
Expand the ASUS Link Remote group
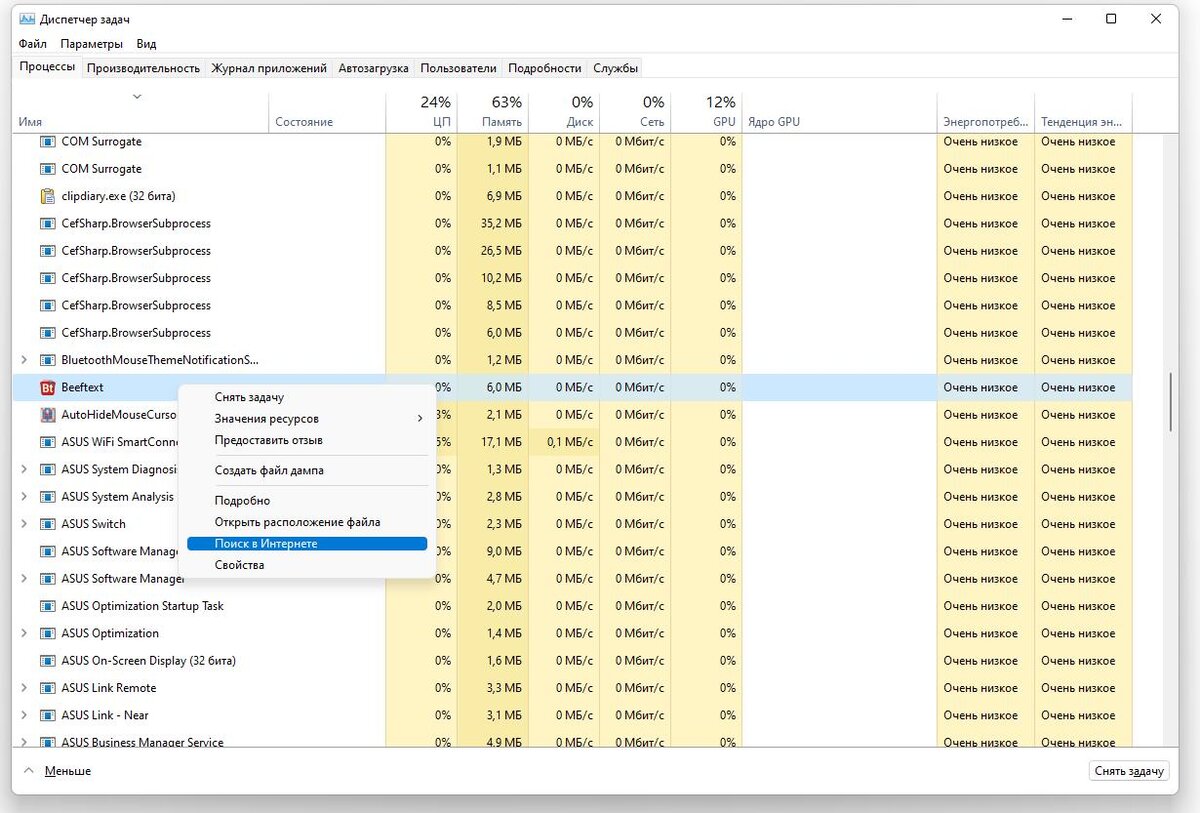click(x=24, y=688)
